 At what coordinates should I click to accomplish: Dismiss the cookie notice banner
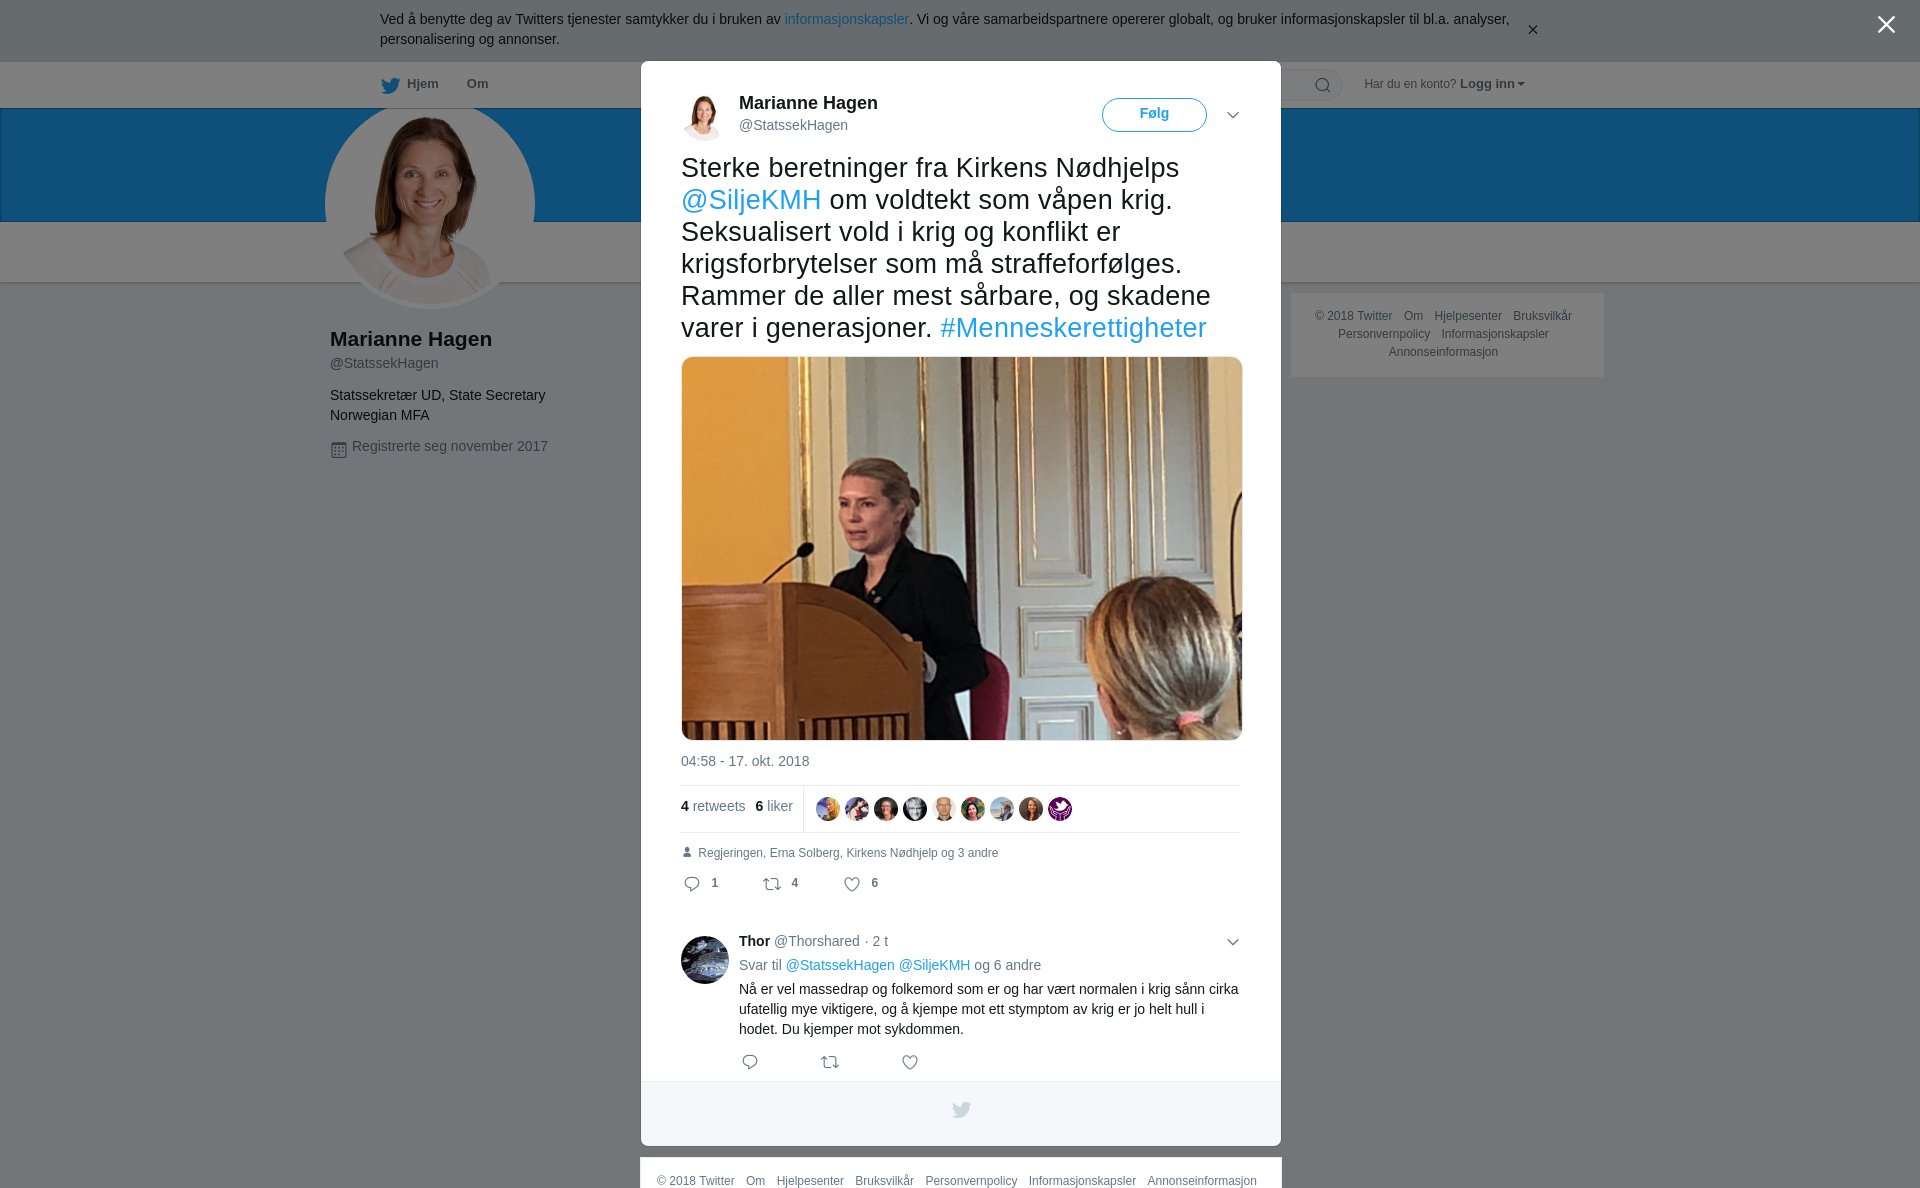point(1532,30)
